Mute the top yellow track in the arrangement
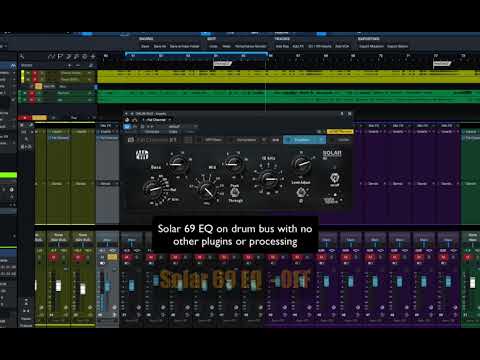480x360 pixels. 34,73
